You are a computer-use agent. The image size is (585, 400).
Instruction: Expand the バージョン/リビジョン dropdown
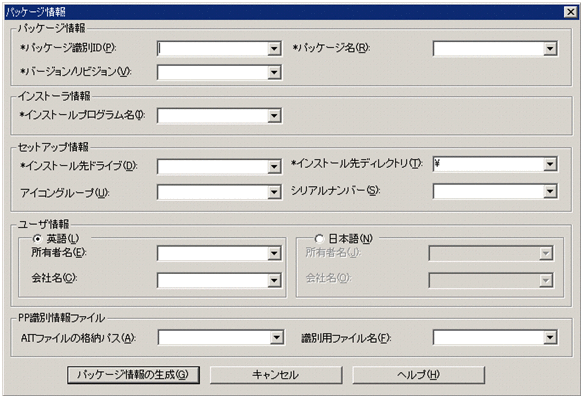pos(274,72)
